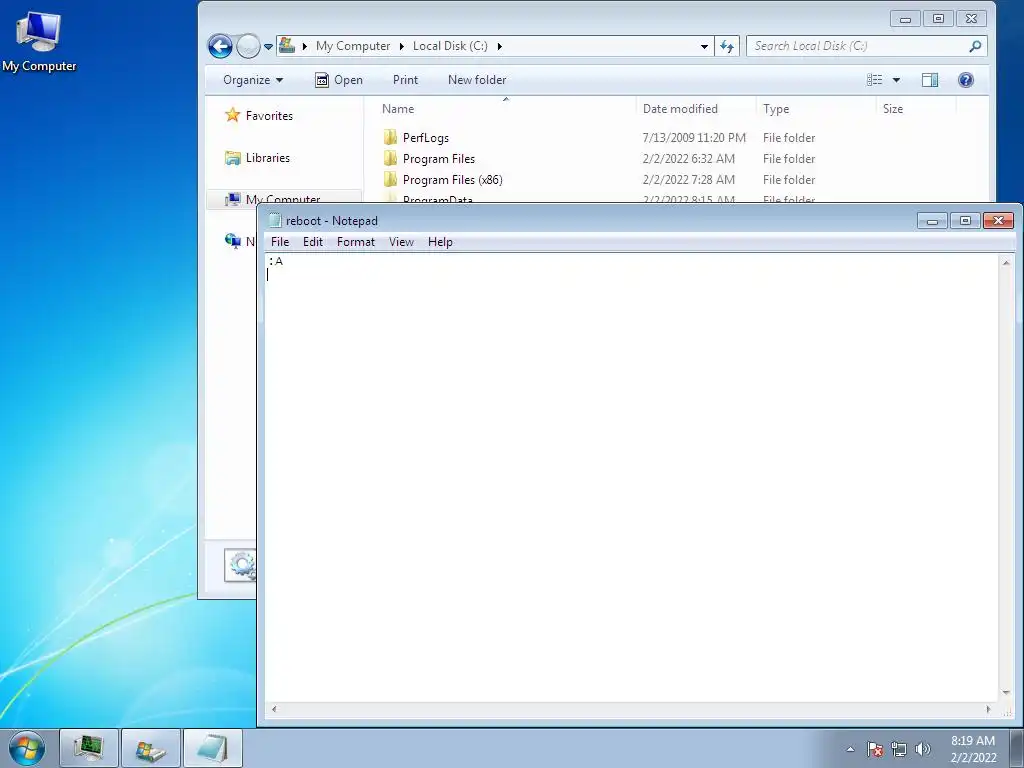Click settings gear icon in Explorer details pane
This screenshot has height=768, width=1024.
240,565
